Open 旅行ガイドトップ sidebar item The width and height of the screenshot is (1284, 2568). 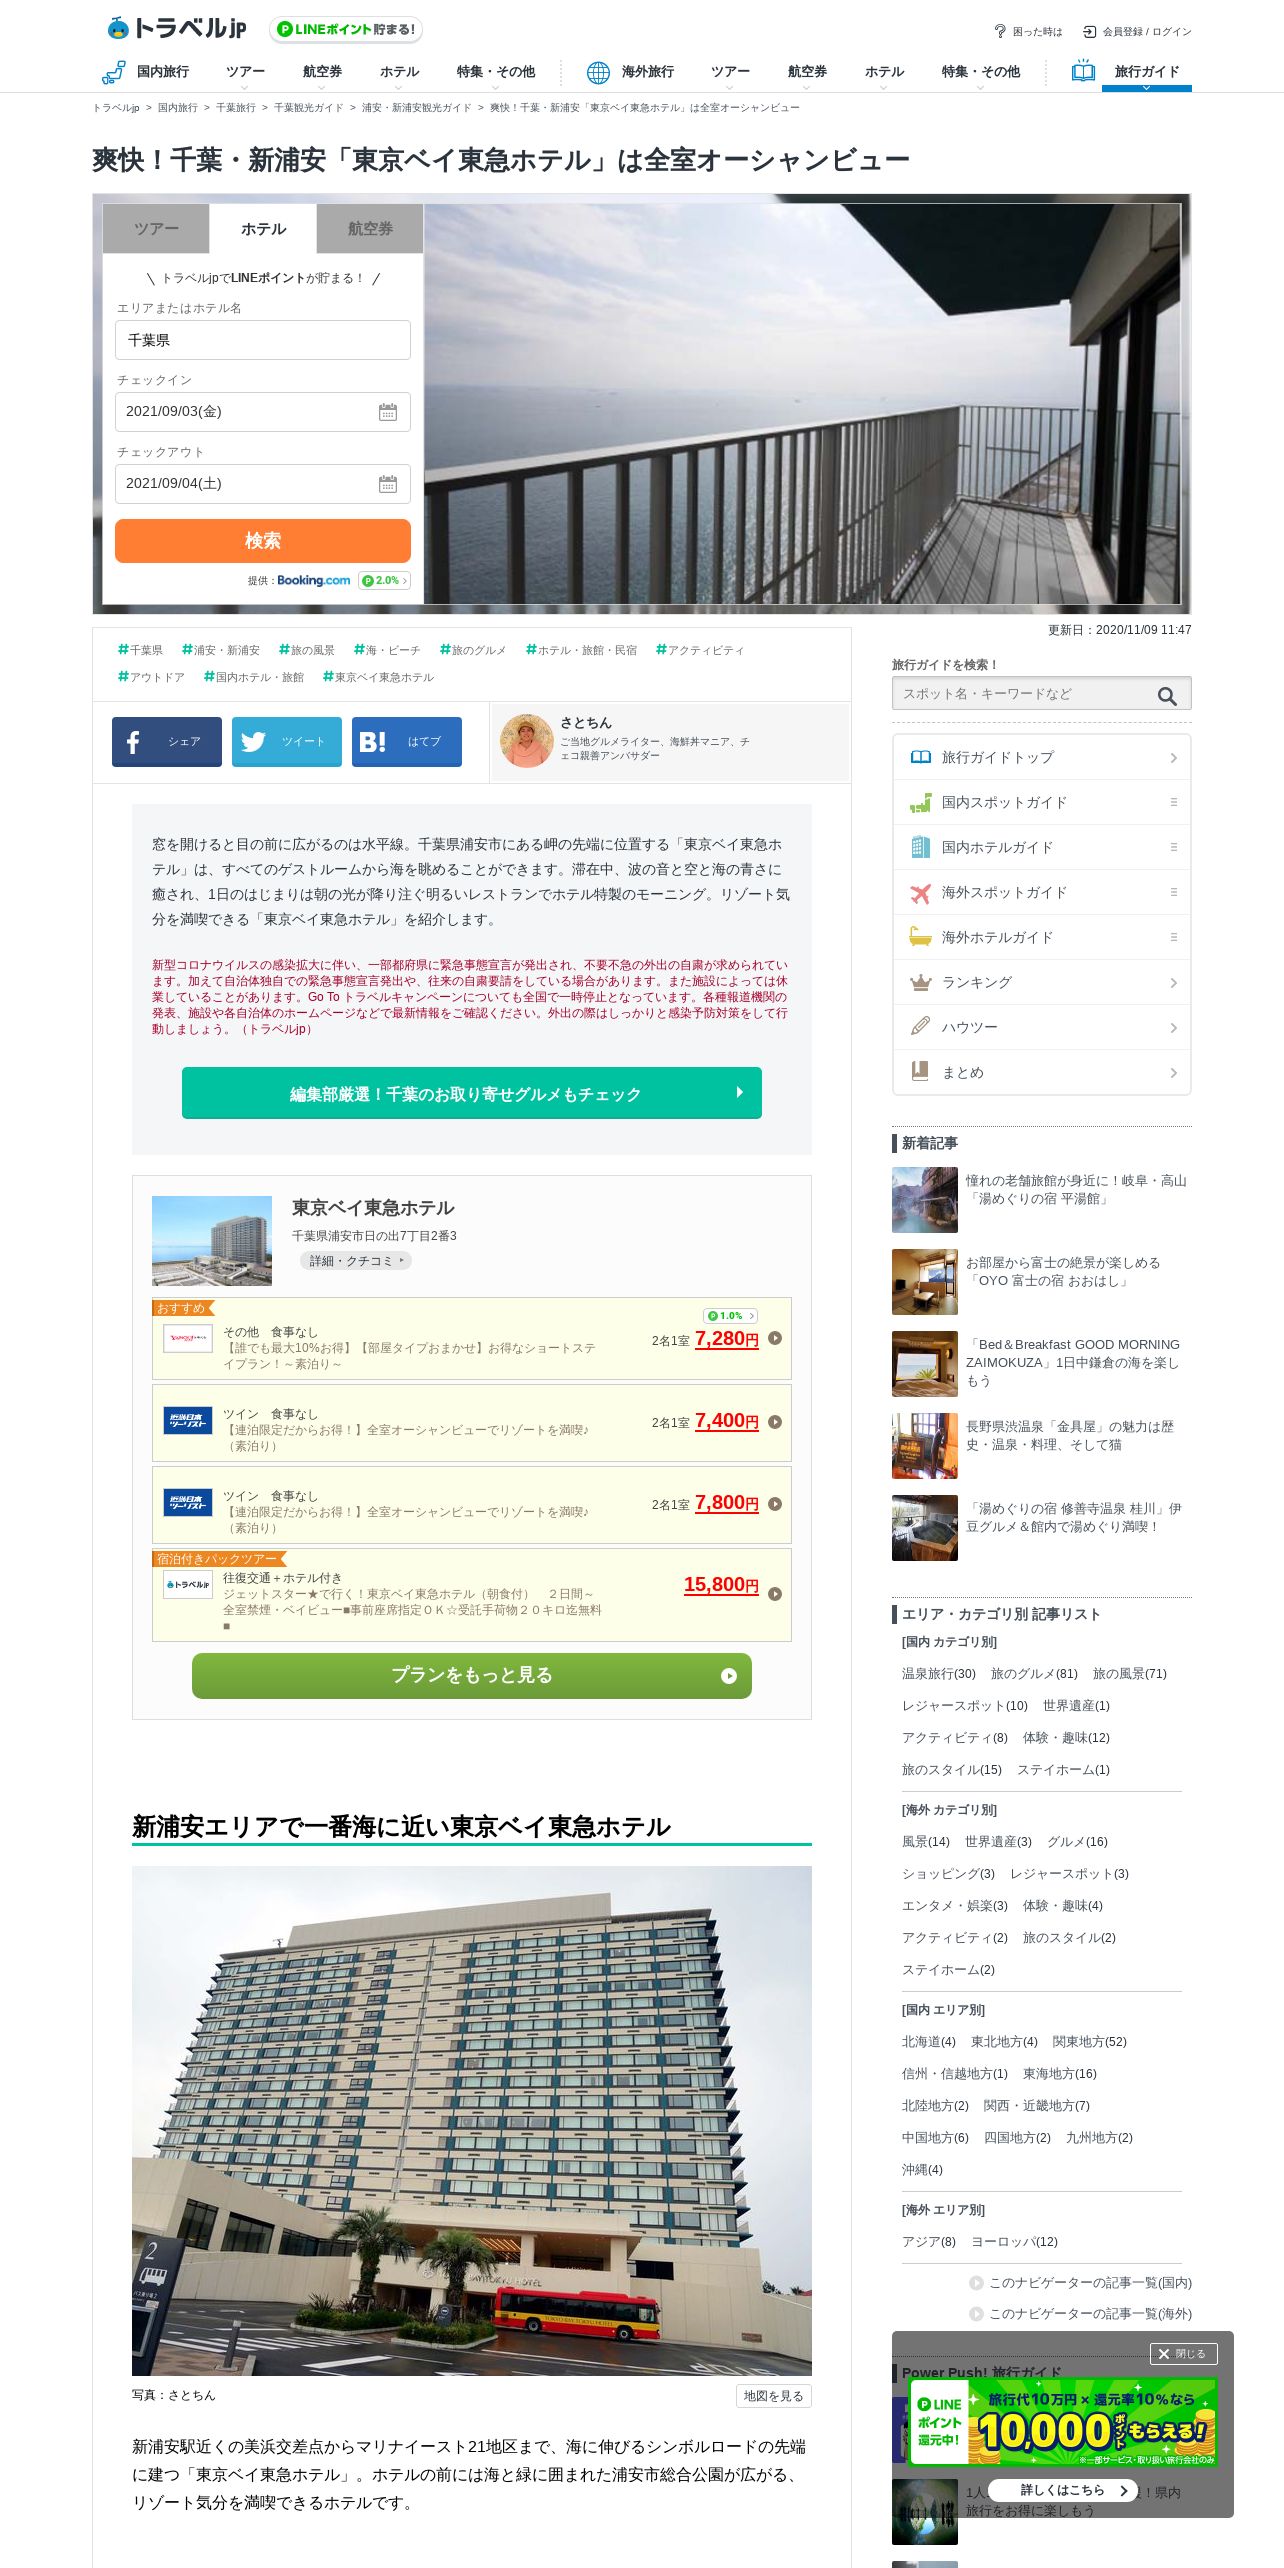click(1042, 757)
